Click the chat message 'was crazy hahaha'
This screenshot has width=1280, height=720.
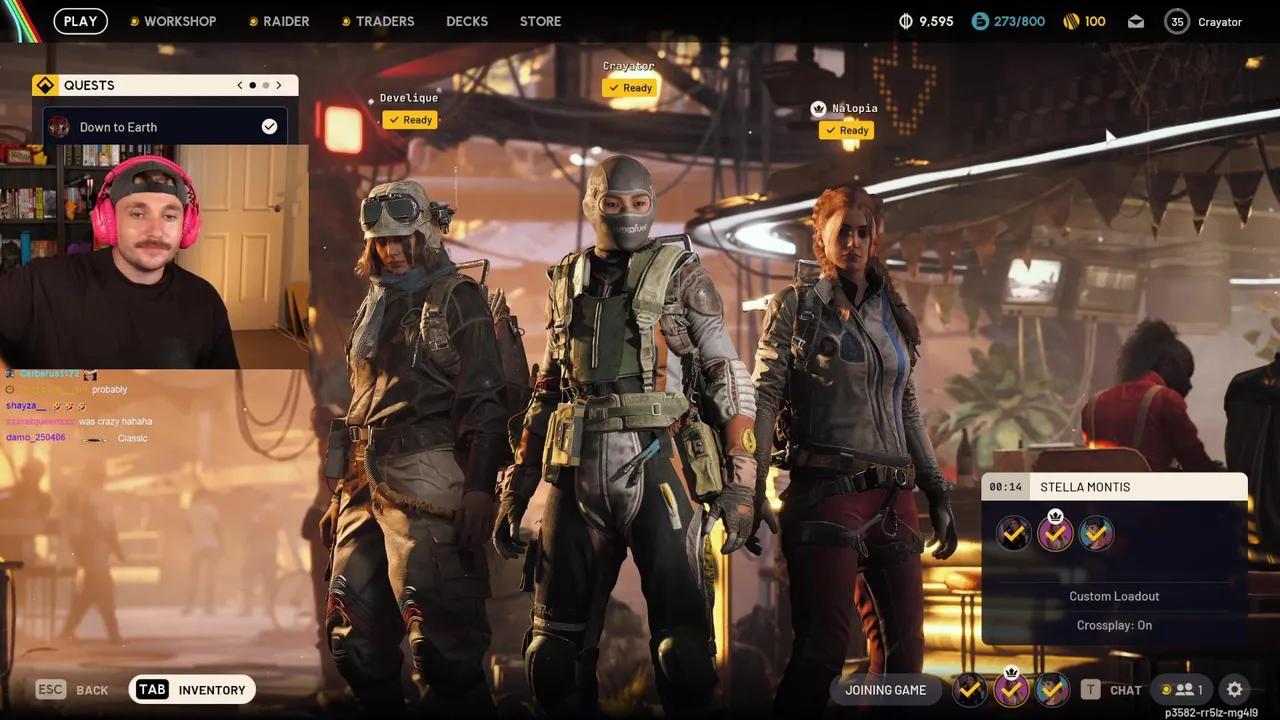click(115, 422)
